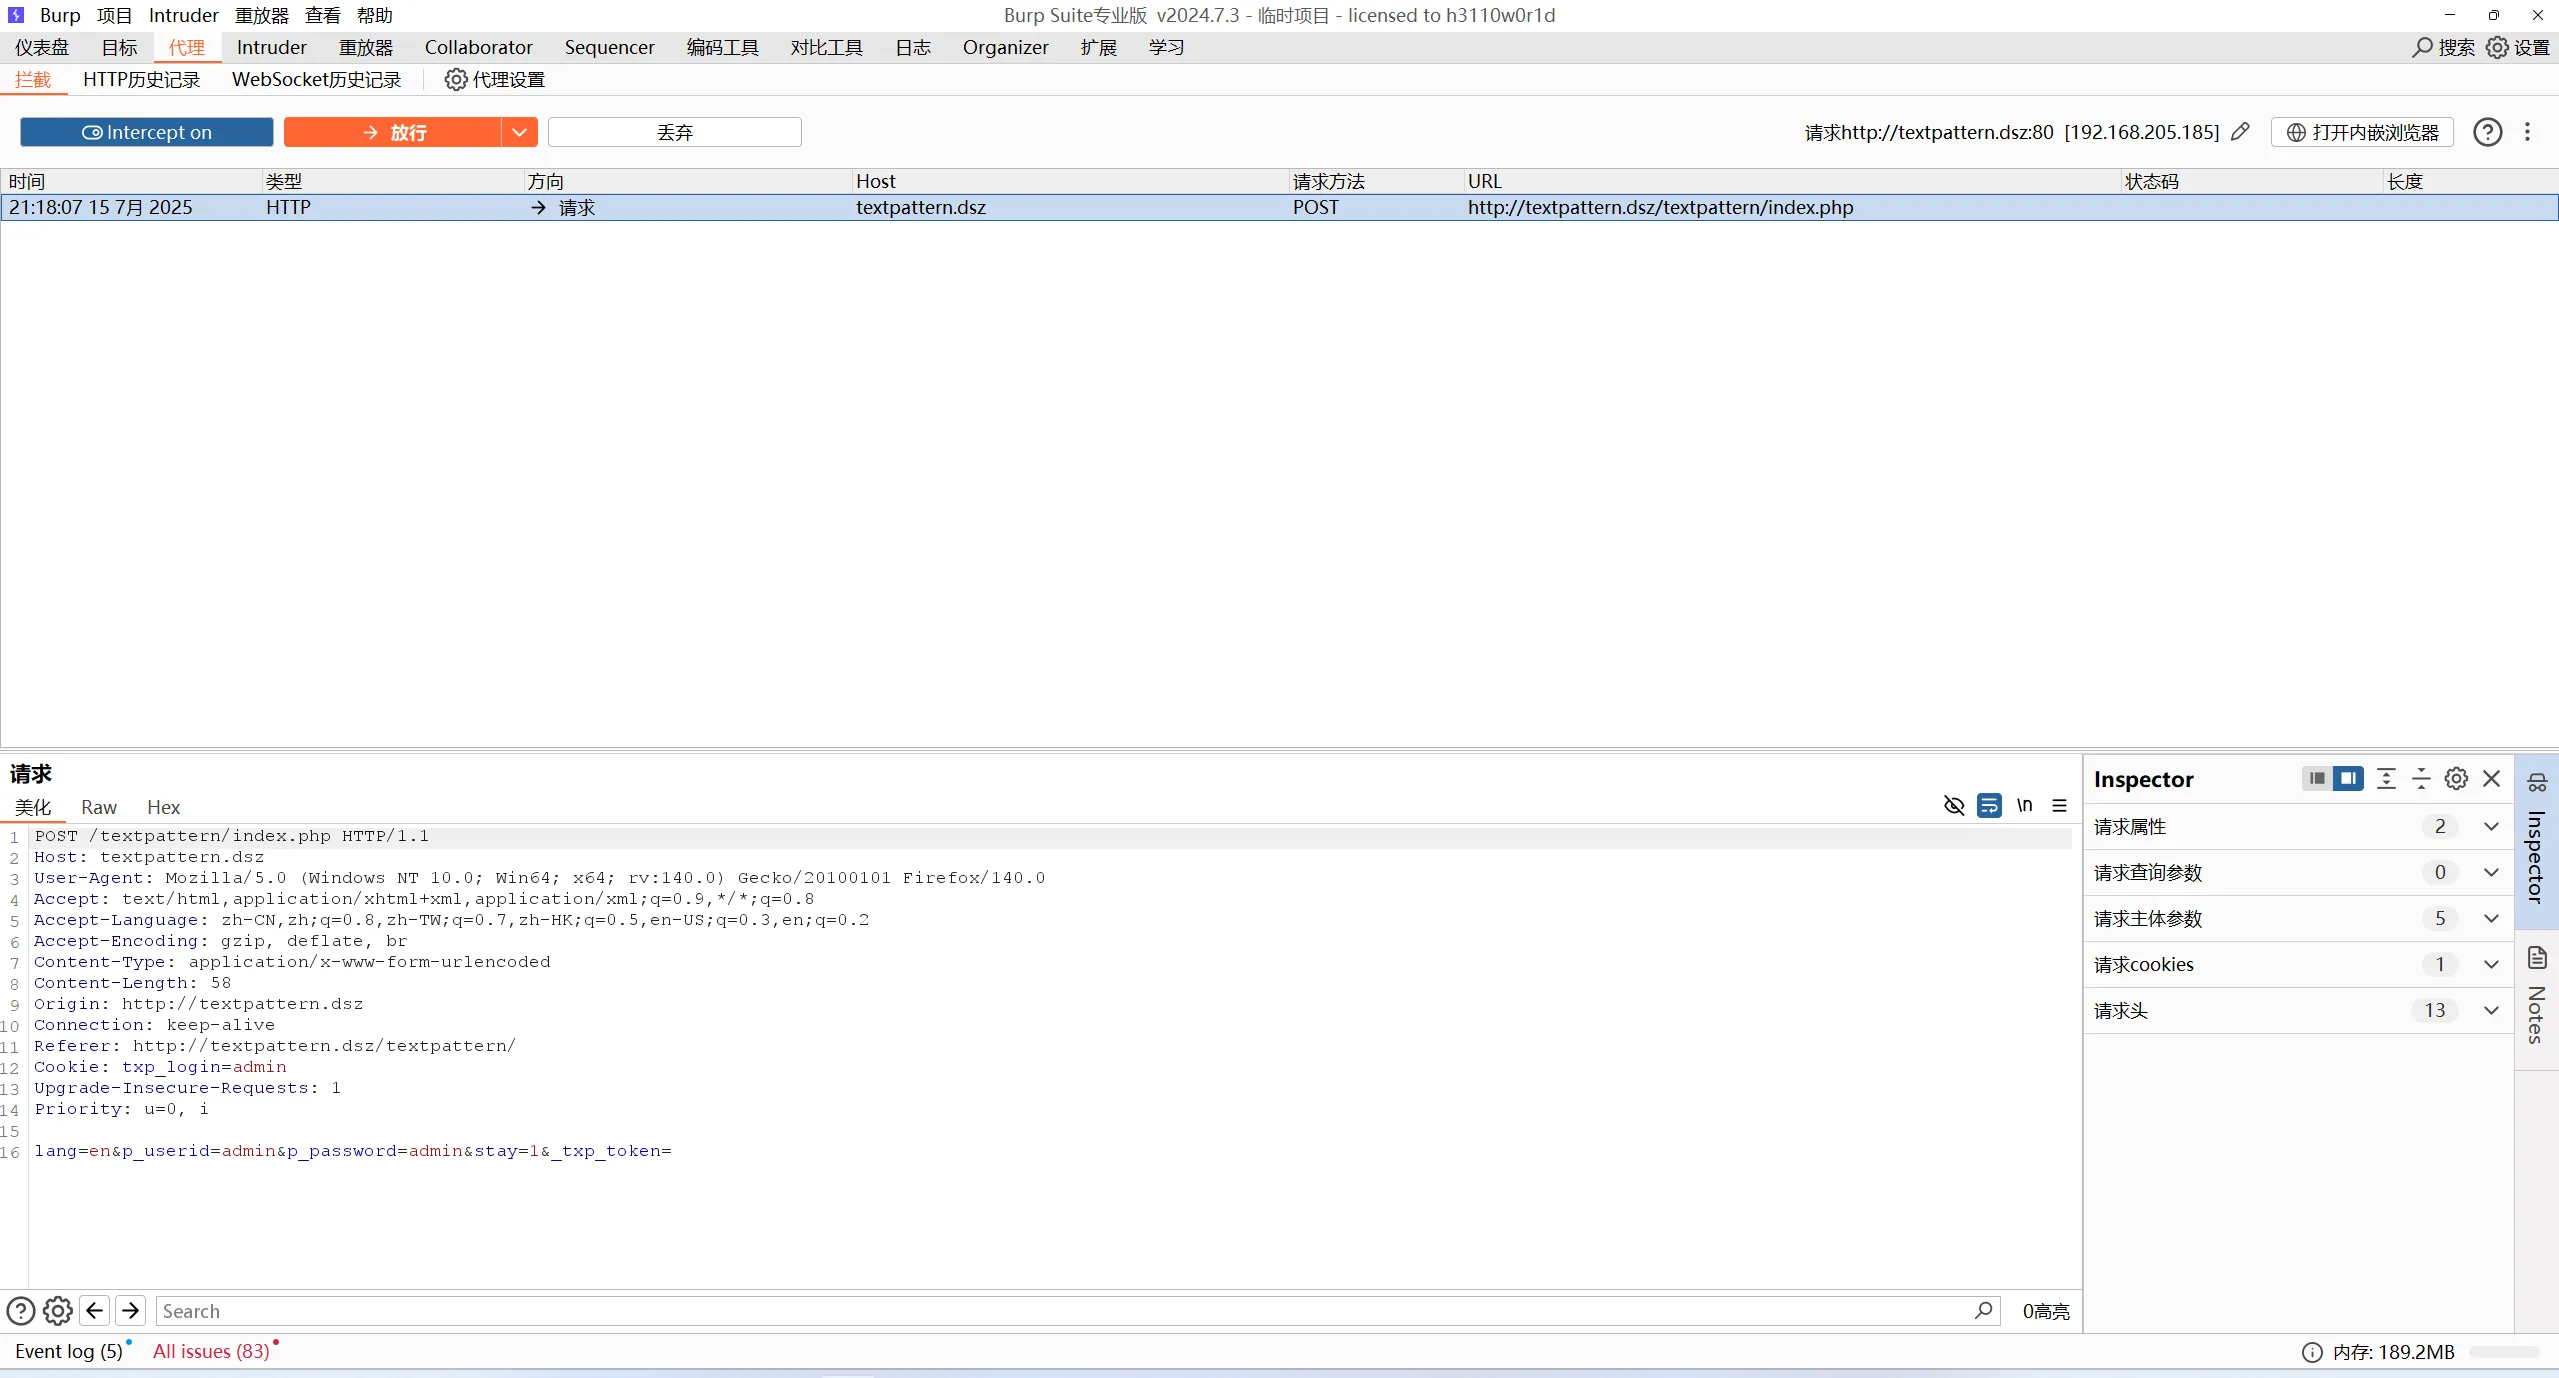The width and height of the screenshot is (2559, 1378).
Task: Open the dropdown arrow next to 放行
Action: pyautogui.click(x=519, y=132)
